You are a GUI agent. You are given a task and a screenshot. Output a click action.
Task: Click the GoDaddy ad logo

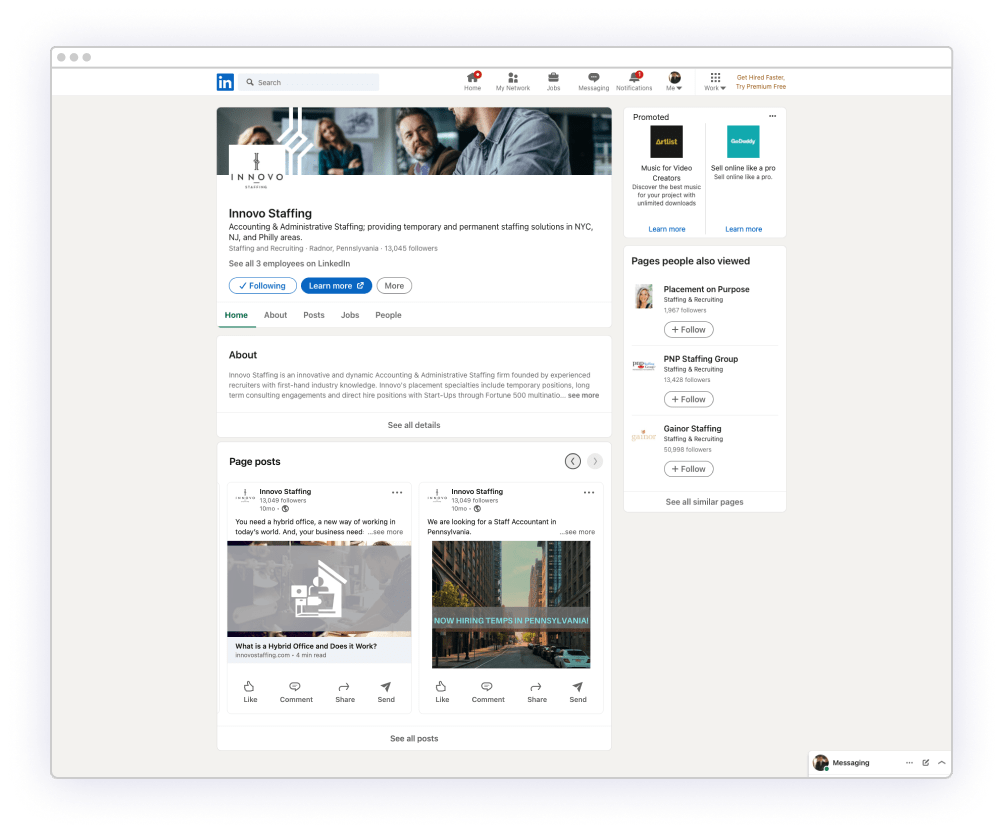743,142
